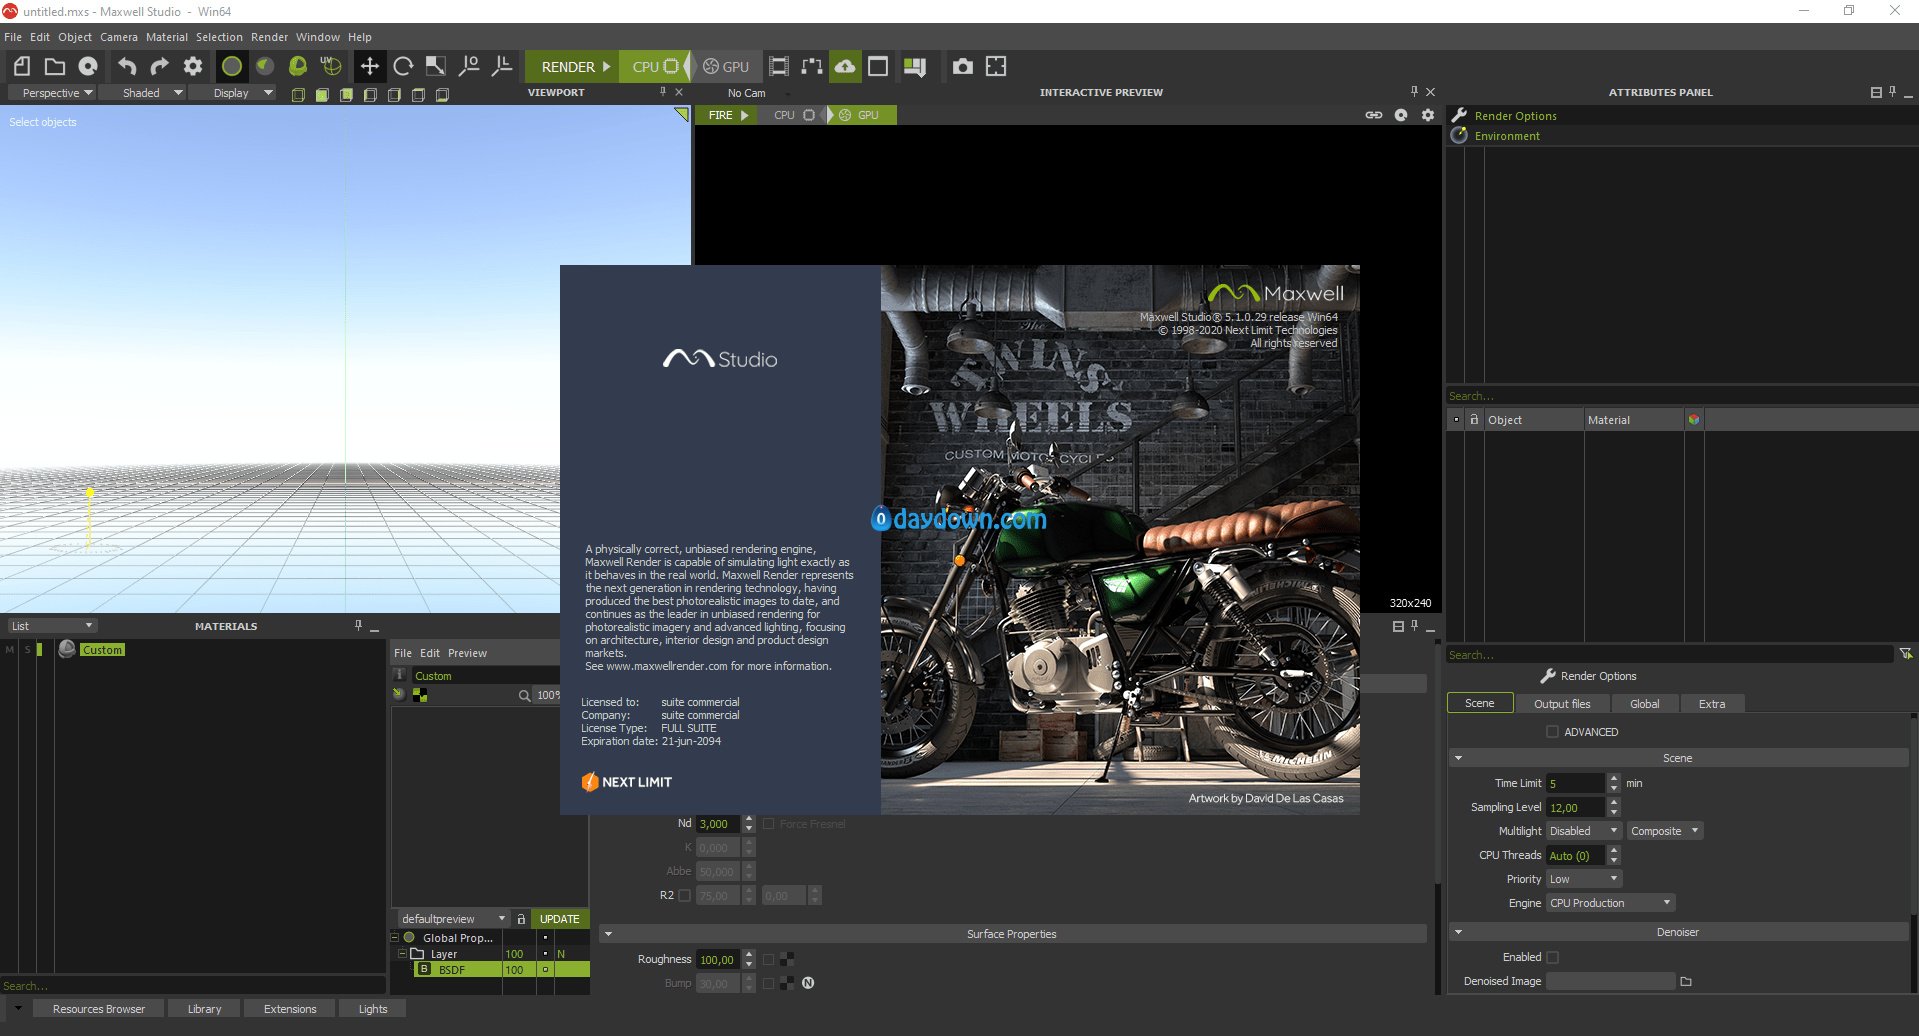Select GPU in the FIRE preview bar

(x=861, y=115)
